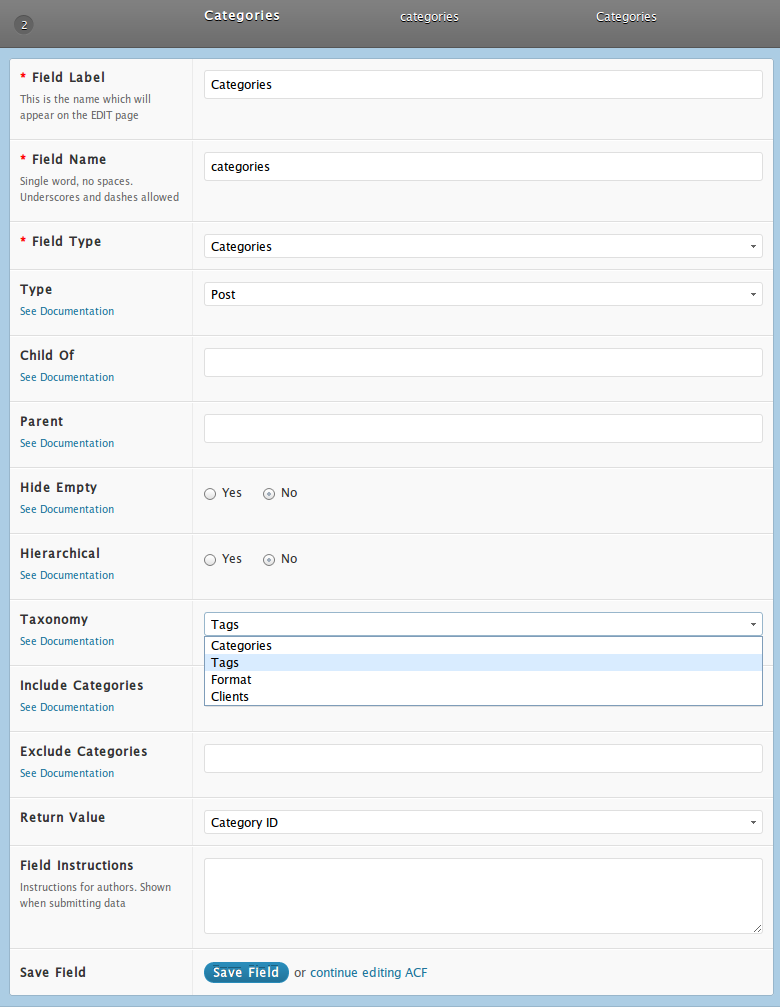Open the Return Value dropdown
Viewport: 780px width, 1007px height.
483,822
